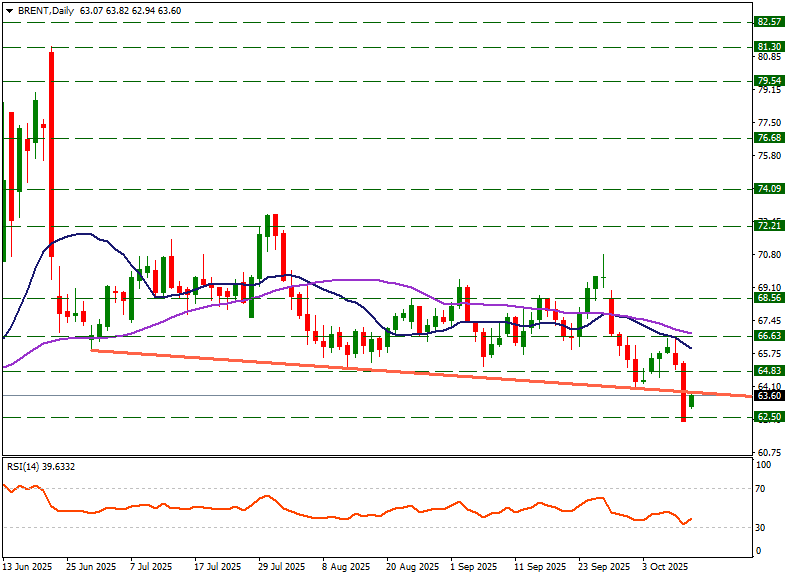Image resolution: width=792 pixels, height=578 pixels.
Task: Click the 66.63 price level label
Action: (x=768, y=336)
